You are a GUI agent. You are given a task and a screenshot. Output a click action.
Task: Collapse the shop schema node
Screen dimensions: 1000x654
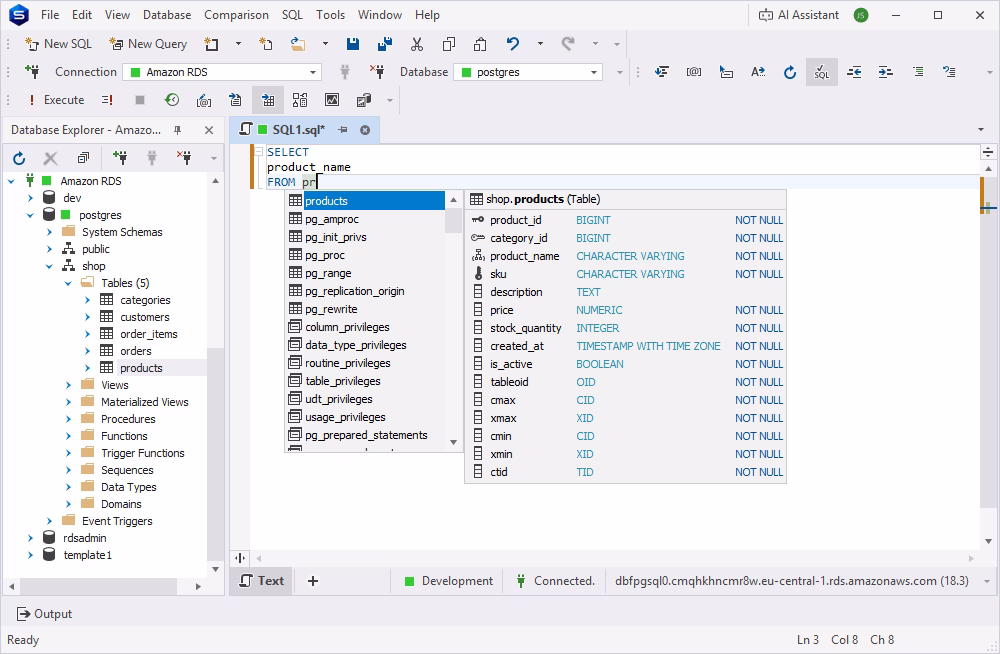(49, 266)
